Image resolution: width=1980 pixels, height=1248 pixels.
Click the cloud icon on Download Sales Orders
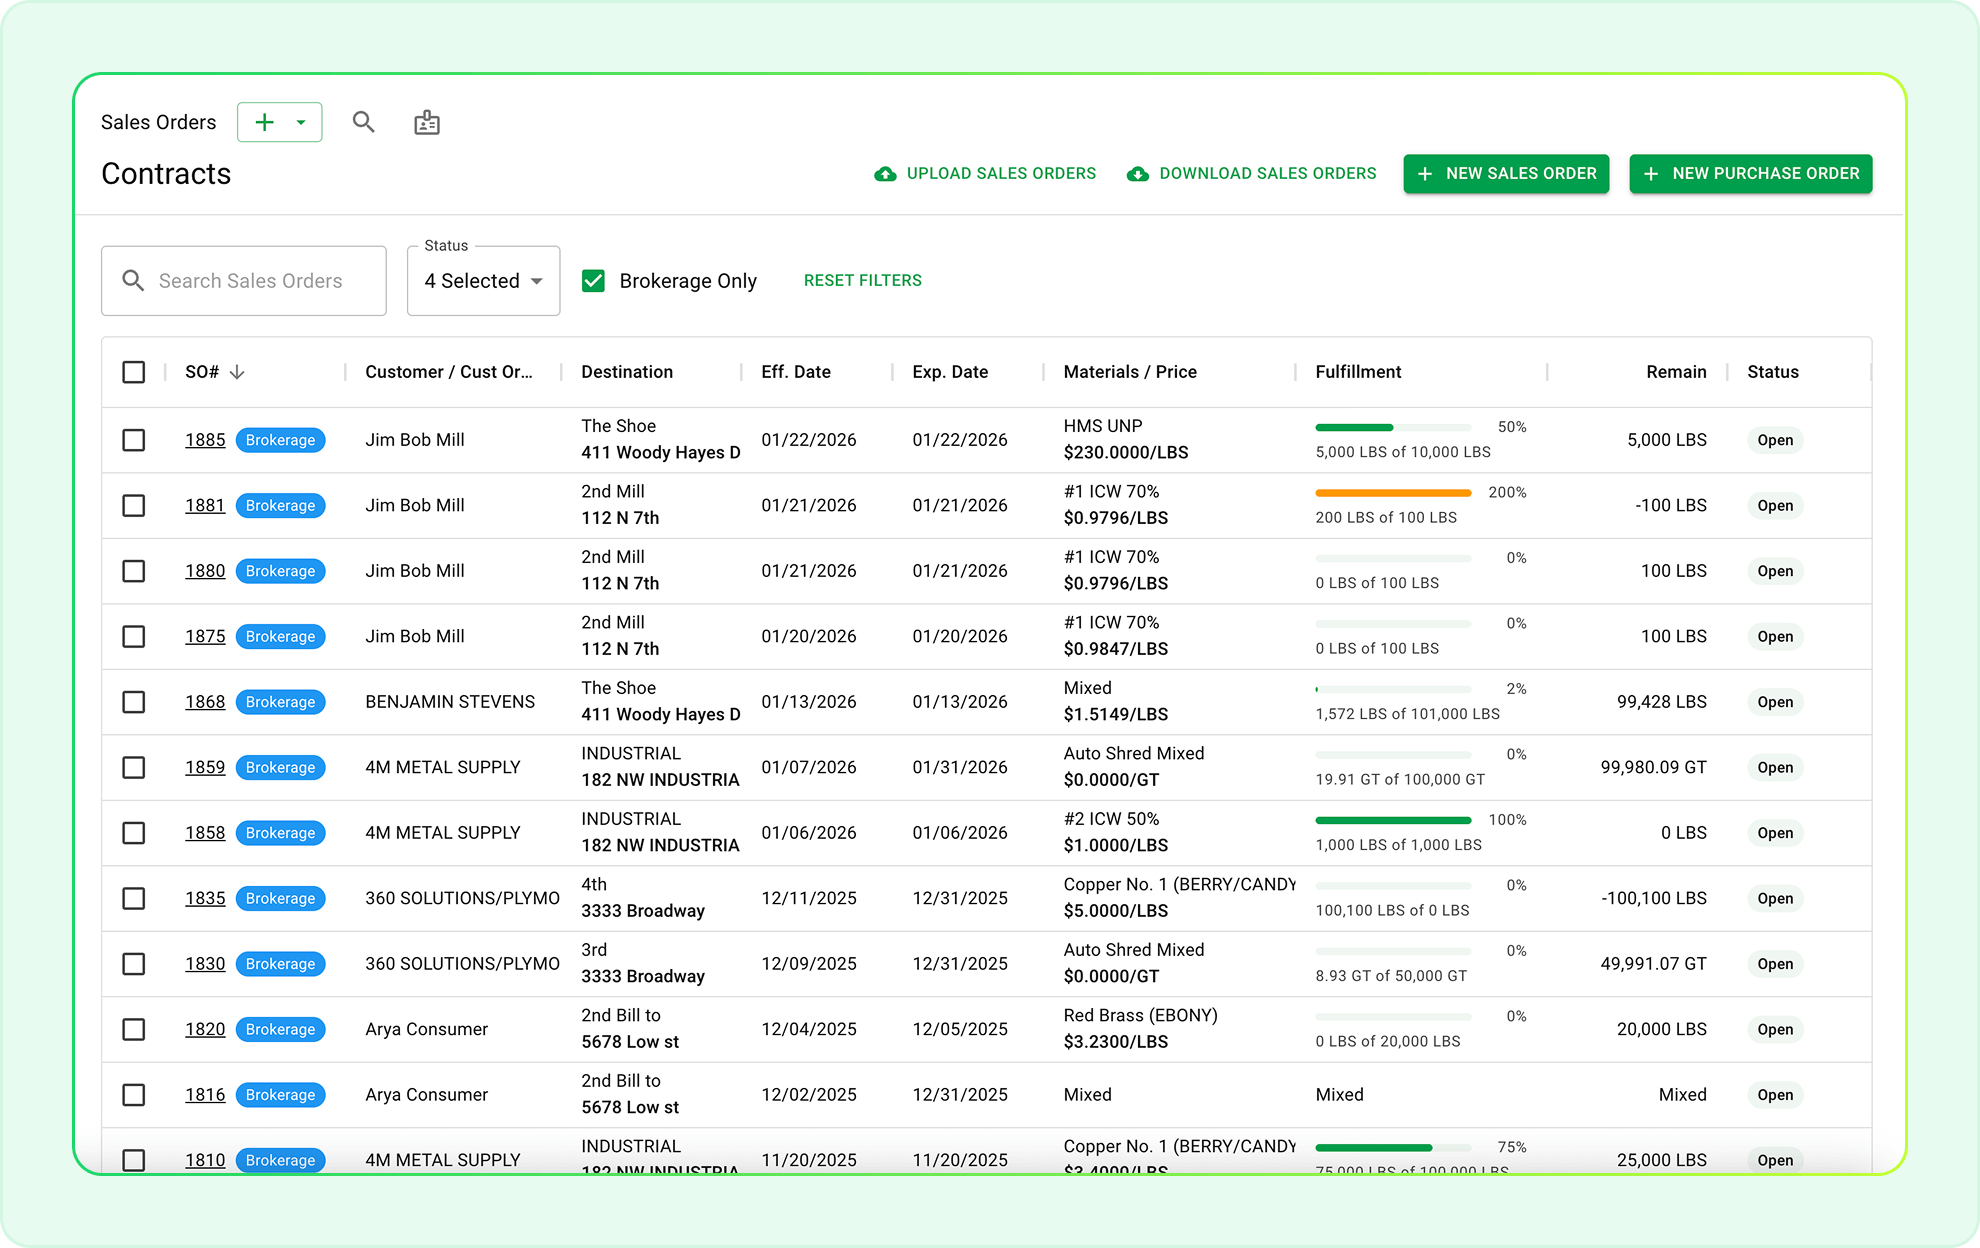1137,174
